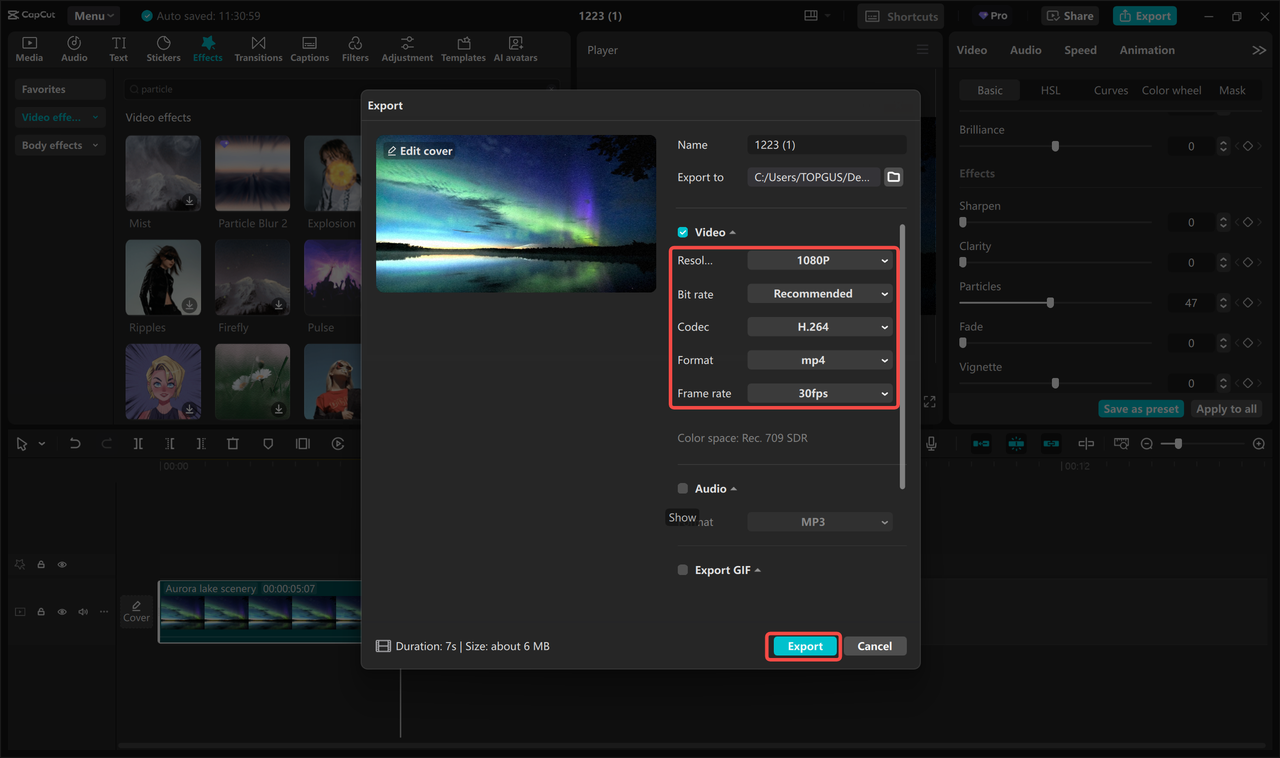1280x758 pixels.
Task: Switch to the Transitions panel
Action: [x=258, y=46]
